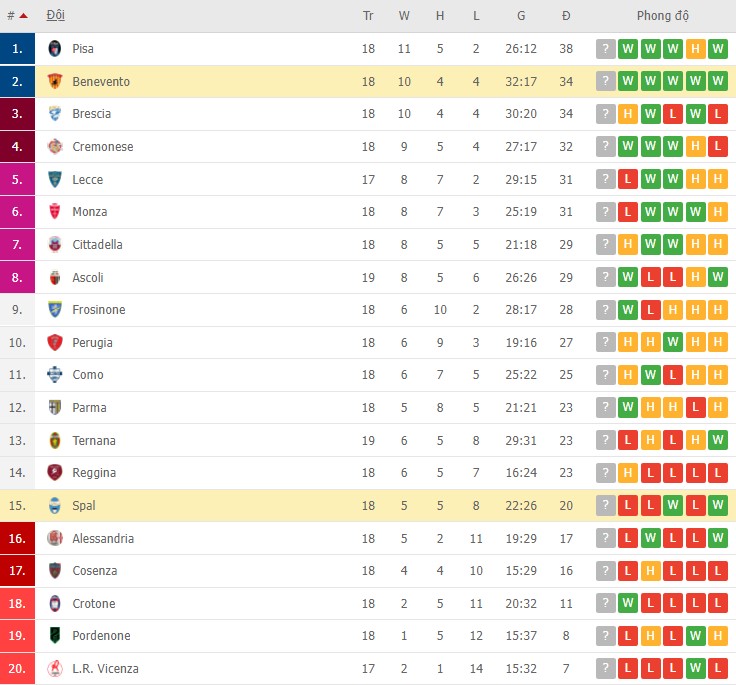
Task: Sort standings by the Đội column header
Action: pos(56,16)
